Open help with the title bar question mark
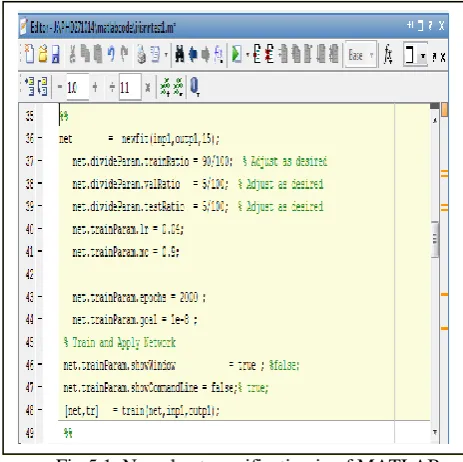The image size is (463, 462). pos(430,26)
